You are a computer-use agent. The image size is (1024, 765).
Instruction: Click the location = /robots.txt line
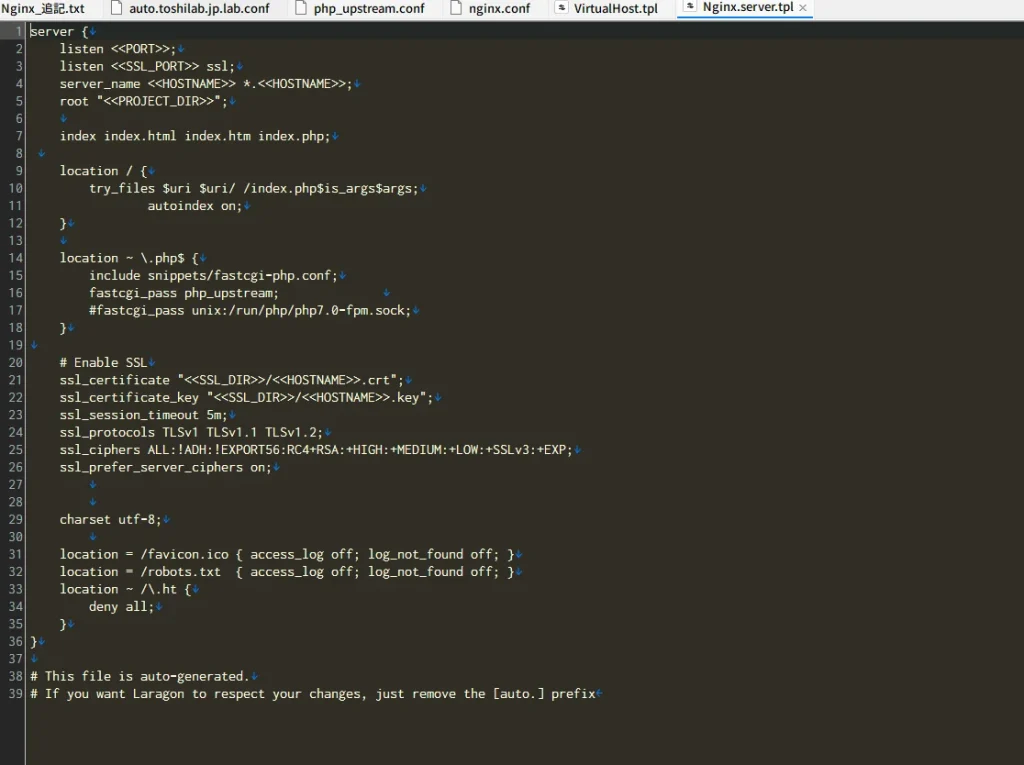(287, 572)
